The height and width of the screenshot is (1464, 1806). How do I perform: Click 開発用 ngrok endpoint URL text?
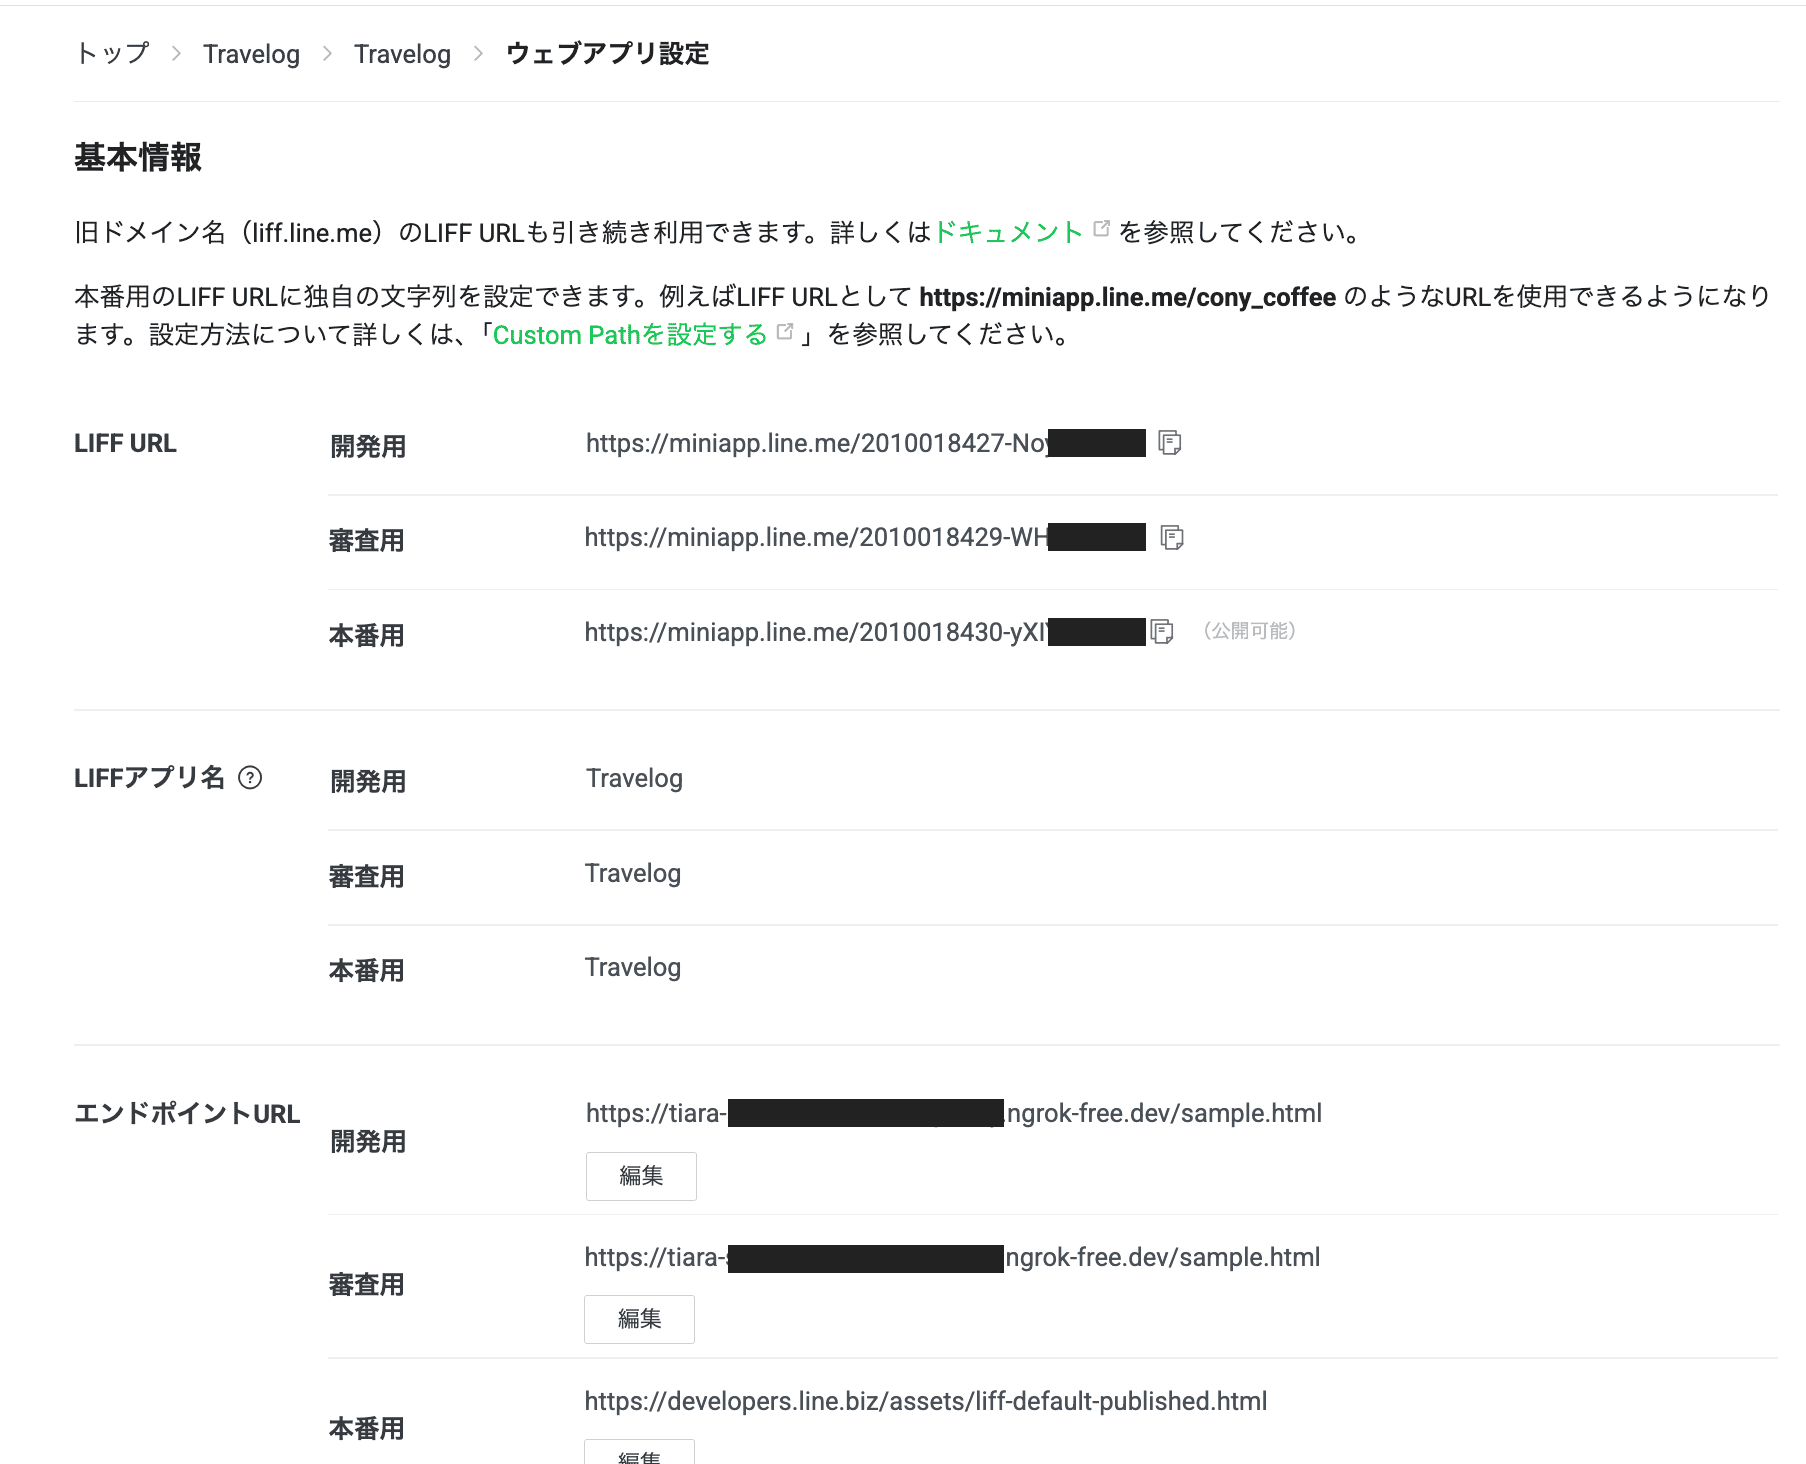pyautogui.click(x=954, y=1113)
